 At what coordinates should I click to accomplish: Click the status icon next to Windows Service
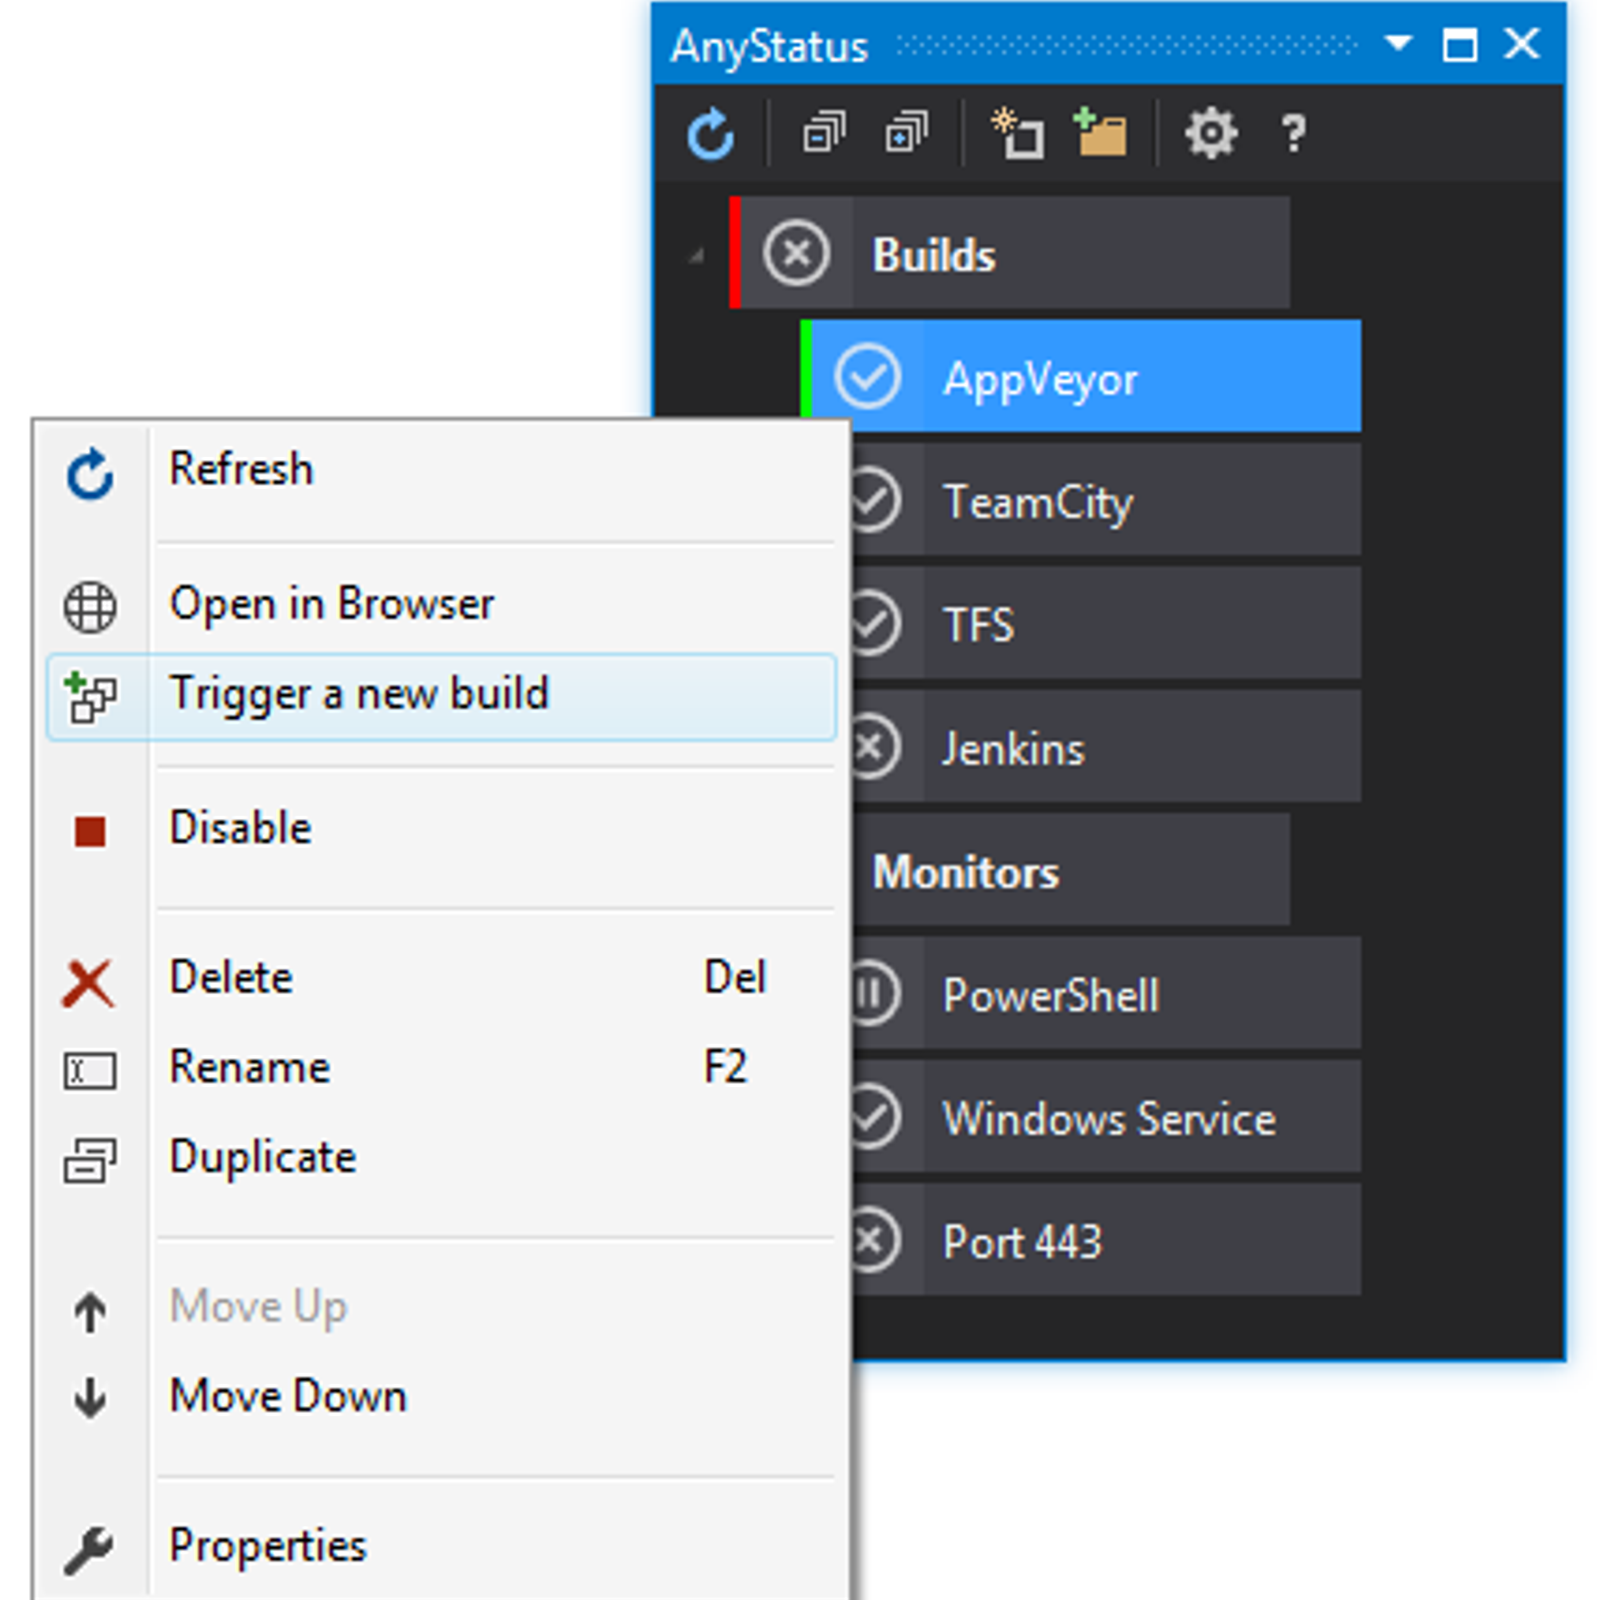876,1117
